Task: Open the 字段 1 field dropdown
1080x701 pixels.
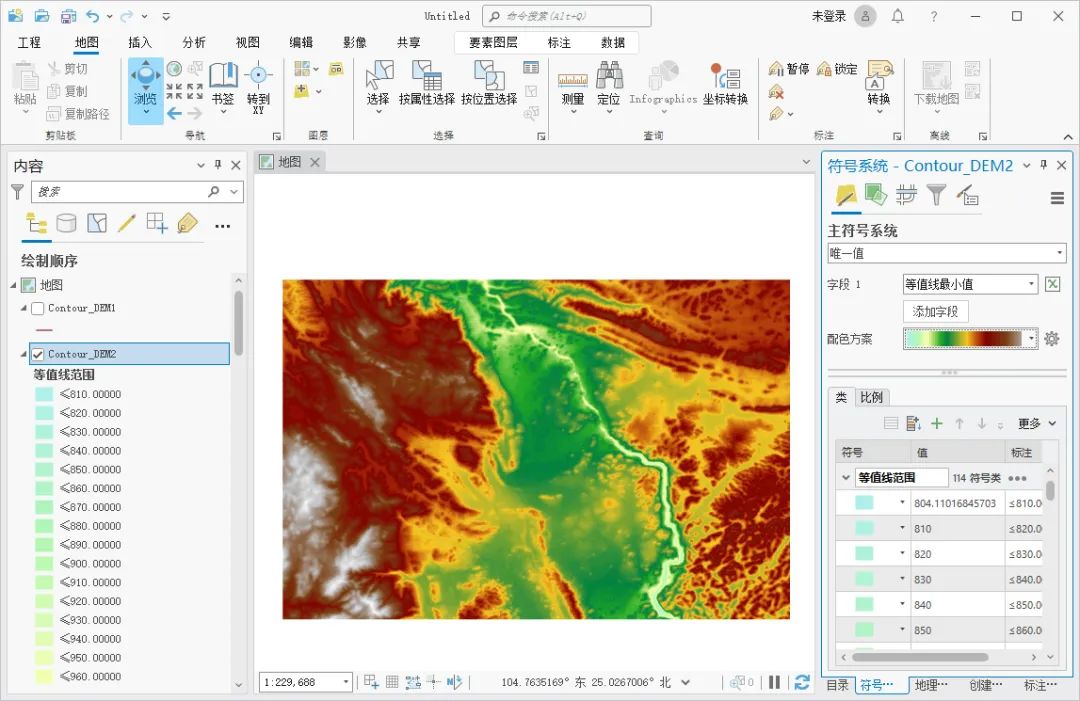Action: pyautogui.click(x=970, y=284)
